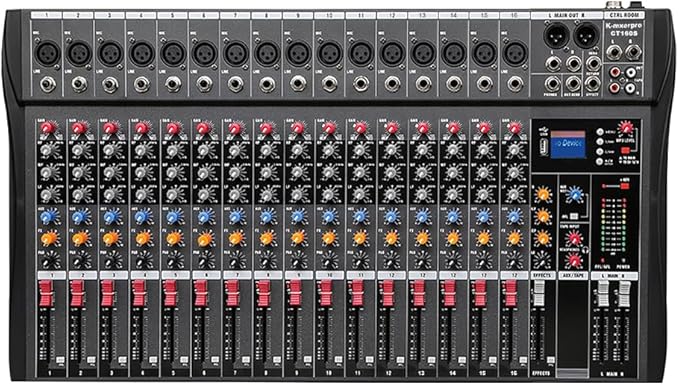679x385 pixels.
Task: Click the channel 3 red fader
Action: click(107, 293)
